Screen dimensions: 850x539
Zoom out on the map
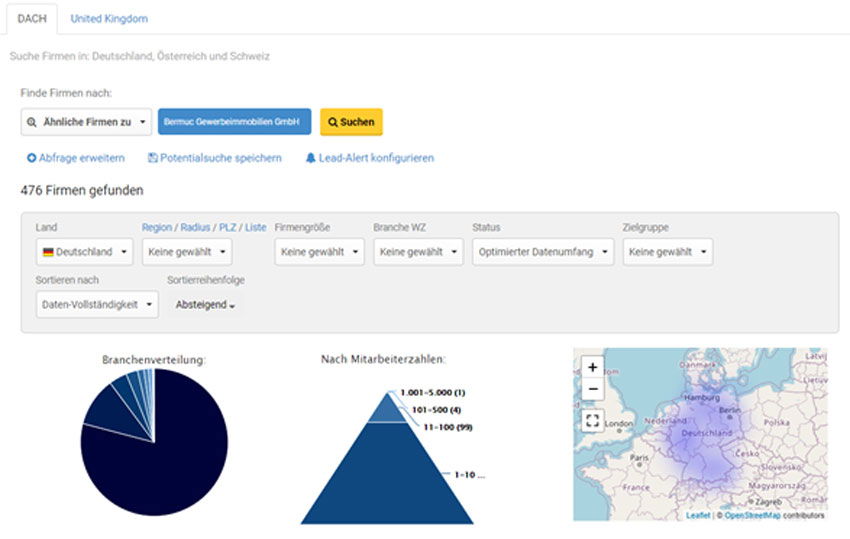click(593, 389)
